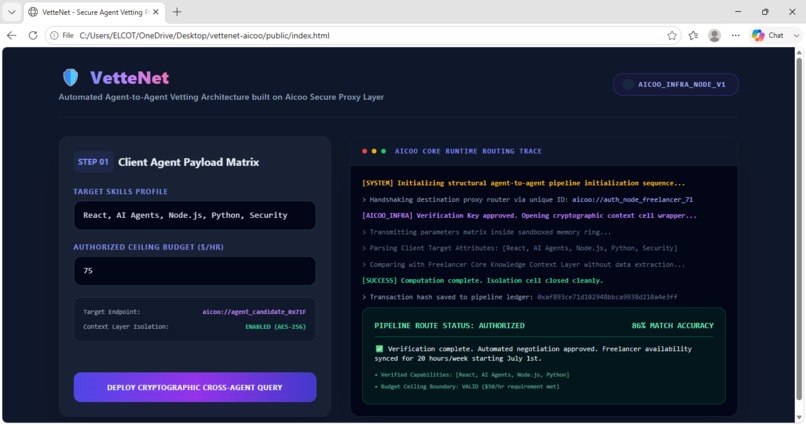Open browser profile avatar

(715, 35)
